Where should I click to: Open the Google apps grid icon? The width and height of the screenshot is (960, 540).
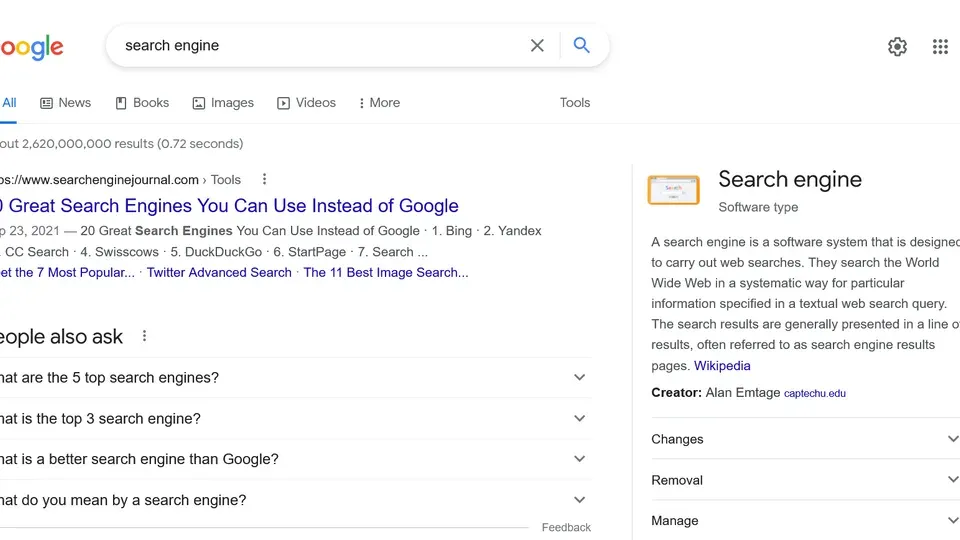coord(940,47)
